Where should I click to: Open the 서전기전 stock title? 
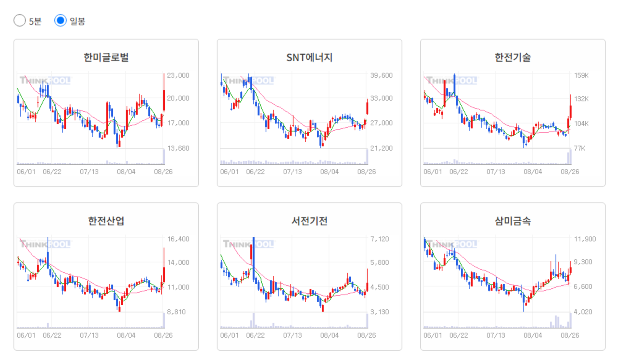tap(309, 221)
